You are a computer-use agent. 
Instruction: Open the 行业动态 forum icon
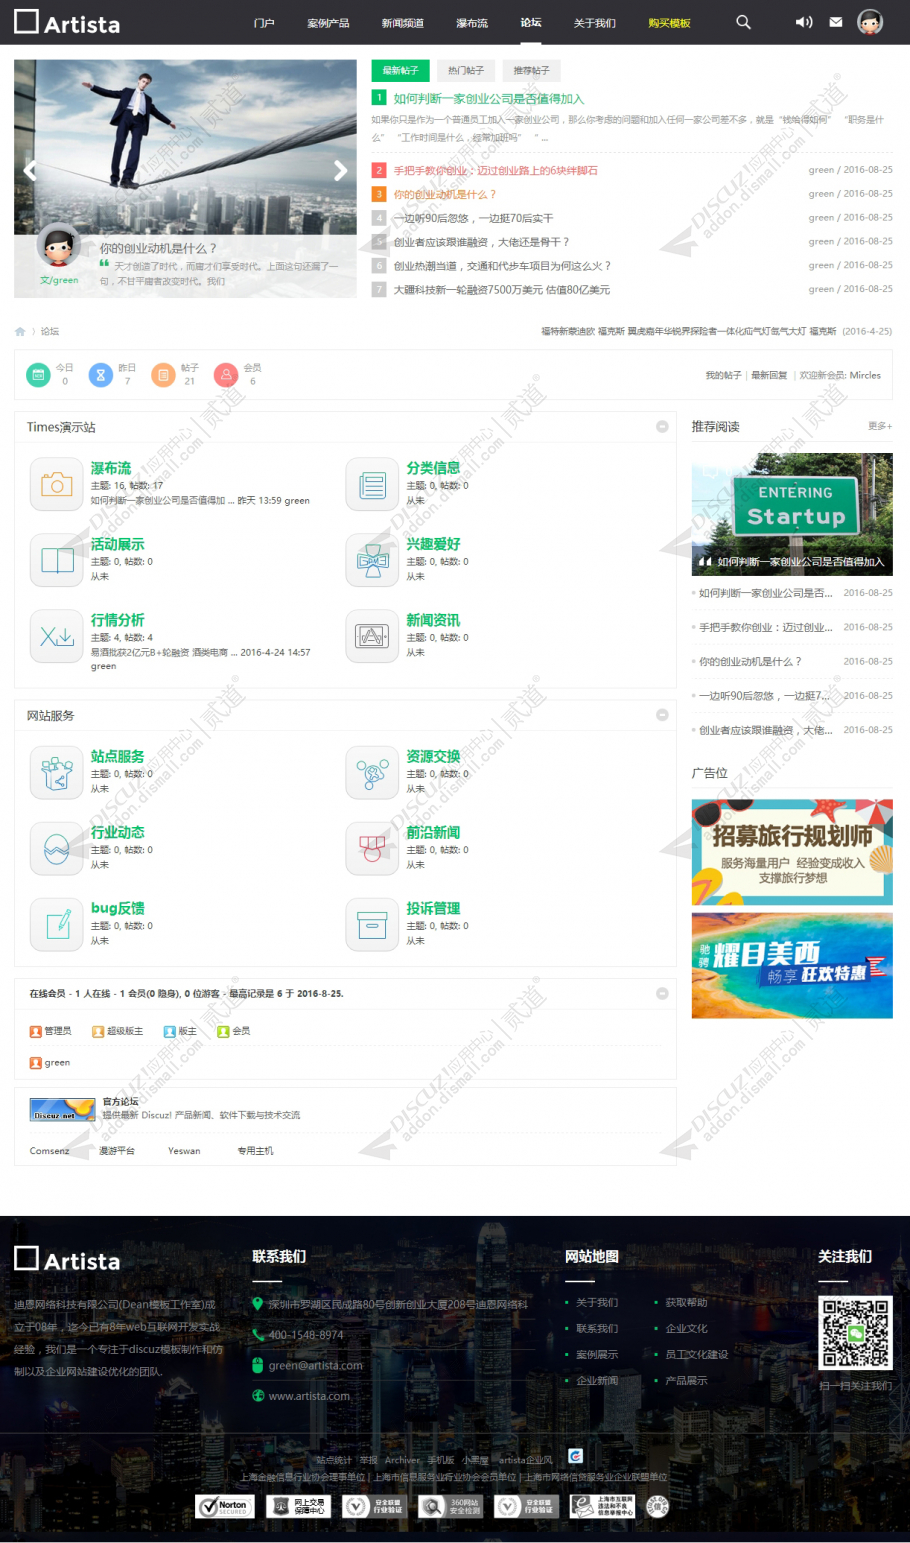point(56,849)
